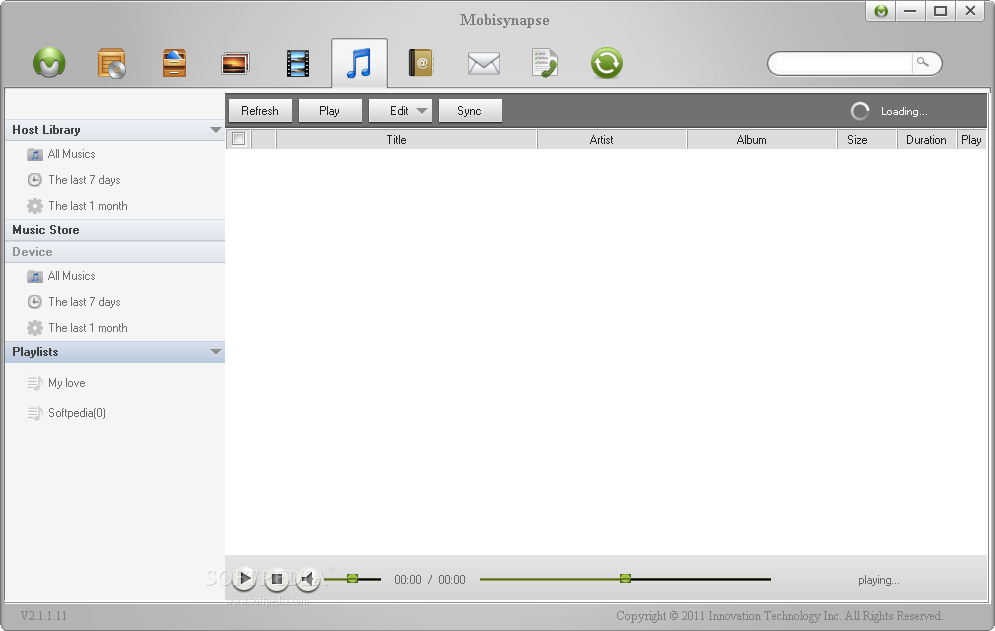Image resolution: width=995 pixels, height=631 pixels.
Task: Open the contacts address book icon
Action: pos(420,63)
